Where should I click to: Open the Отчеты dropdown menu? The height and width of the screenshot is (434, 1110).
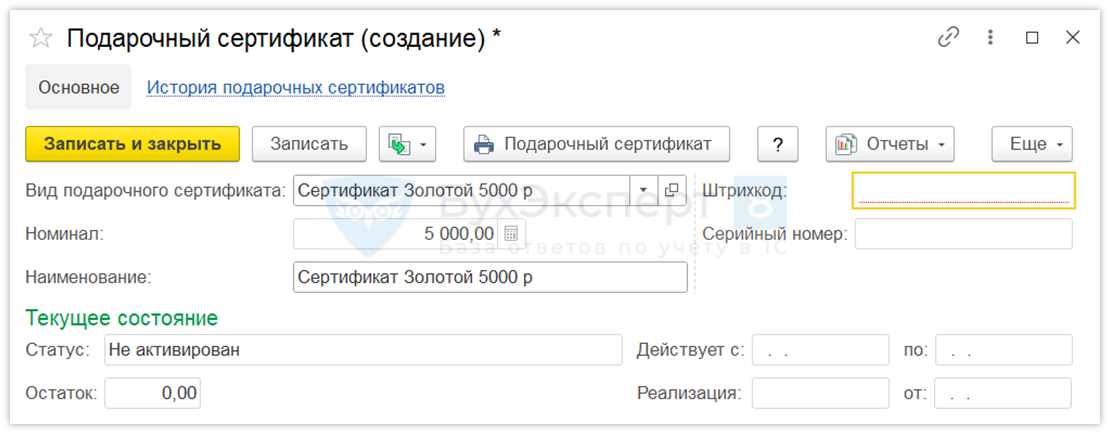tap(889, 144)
